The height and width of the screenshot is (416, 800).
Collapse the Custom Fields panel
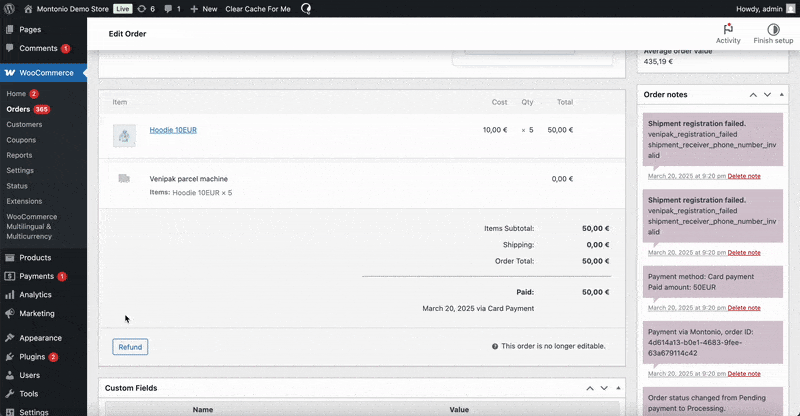tap(618, 388)
